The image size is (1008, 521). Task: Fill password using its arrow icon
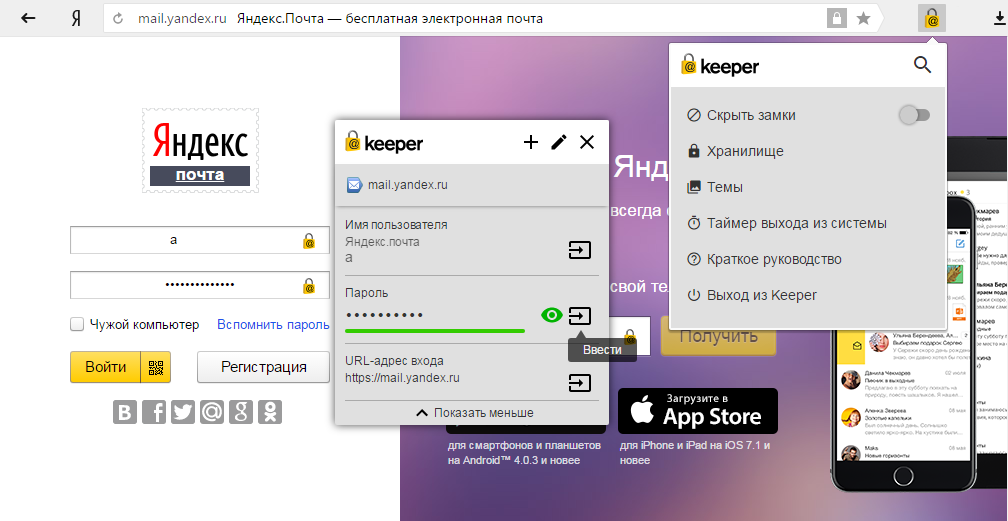[580, 316]
